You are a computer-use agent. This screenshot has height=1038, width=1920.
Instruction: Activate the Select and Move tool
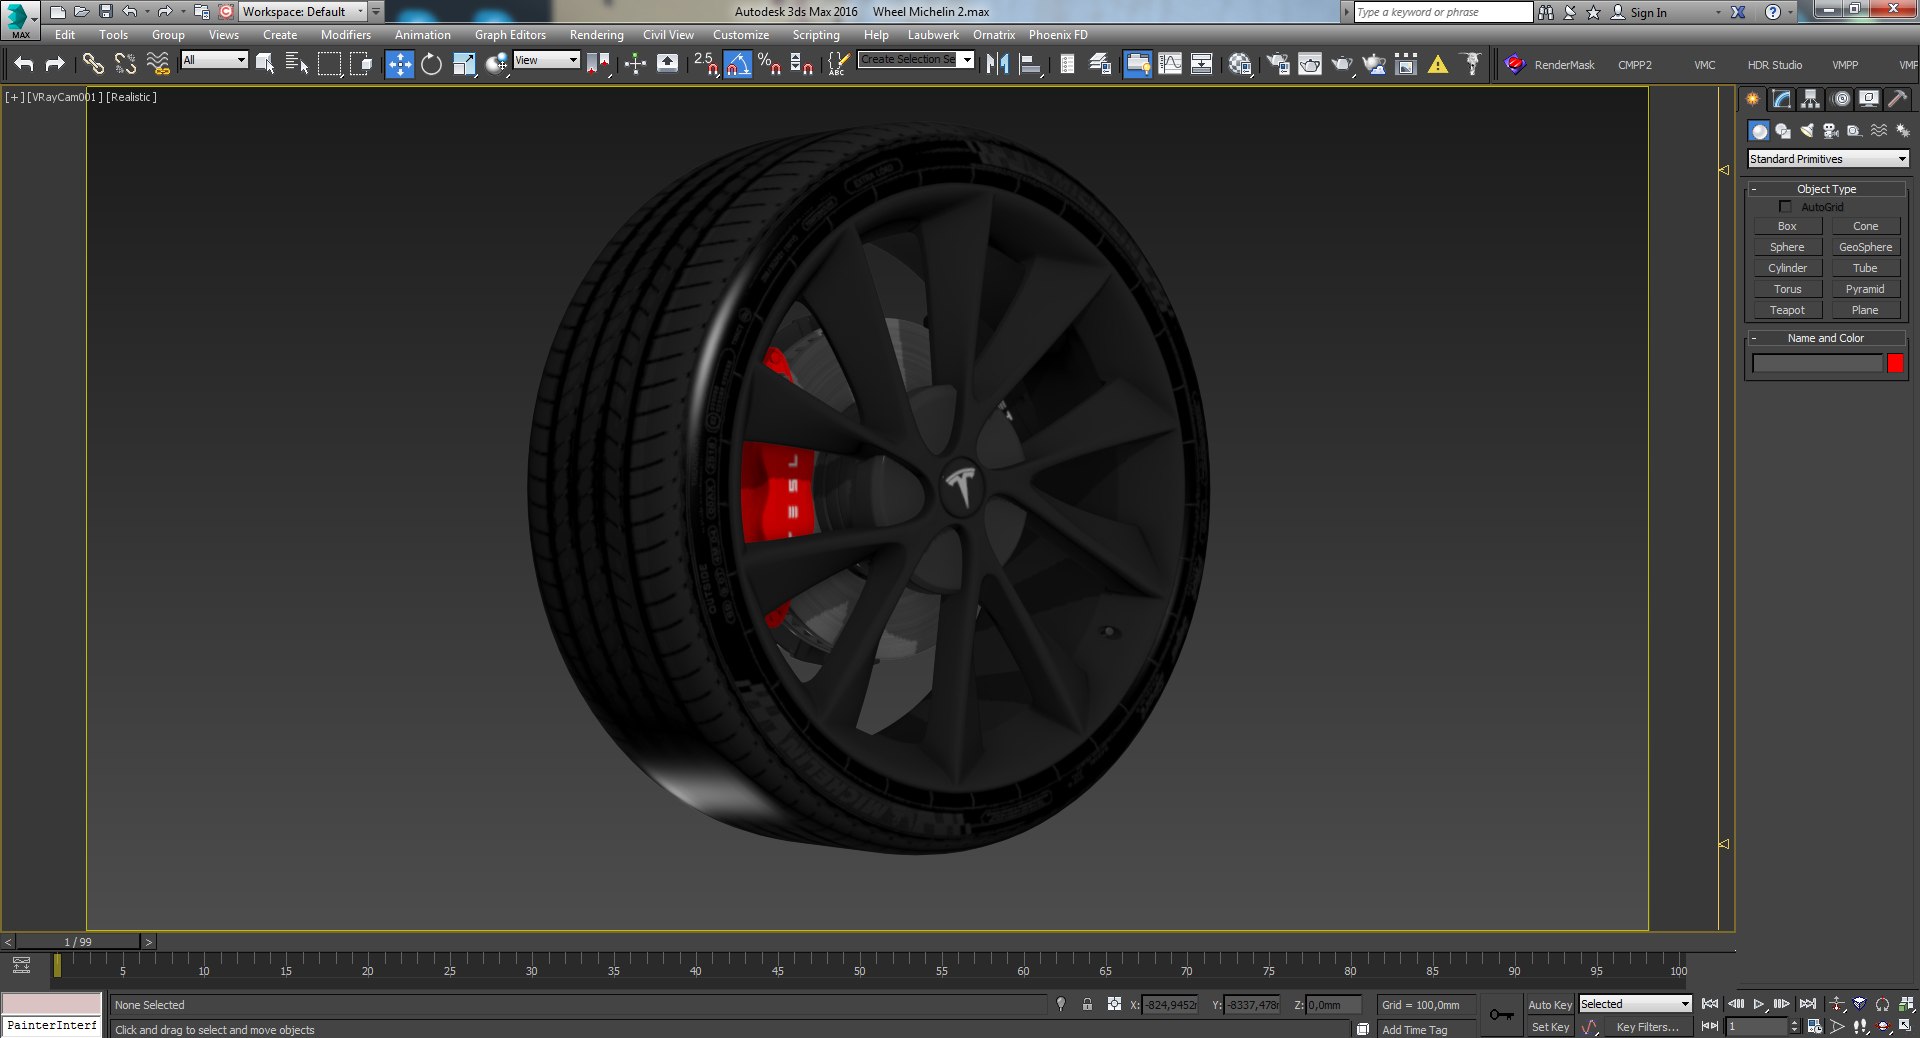point(399,64)
